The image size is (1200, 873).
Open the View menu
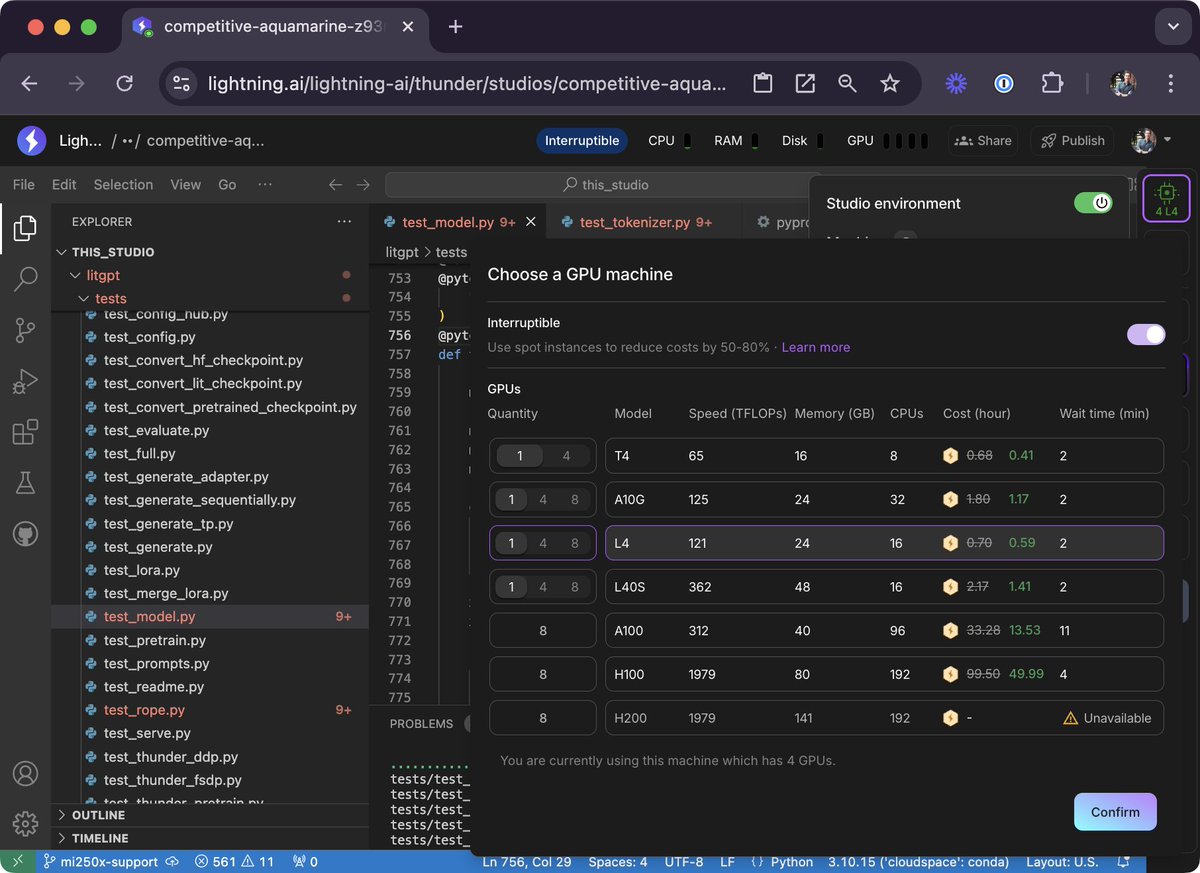click(186, 185)
